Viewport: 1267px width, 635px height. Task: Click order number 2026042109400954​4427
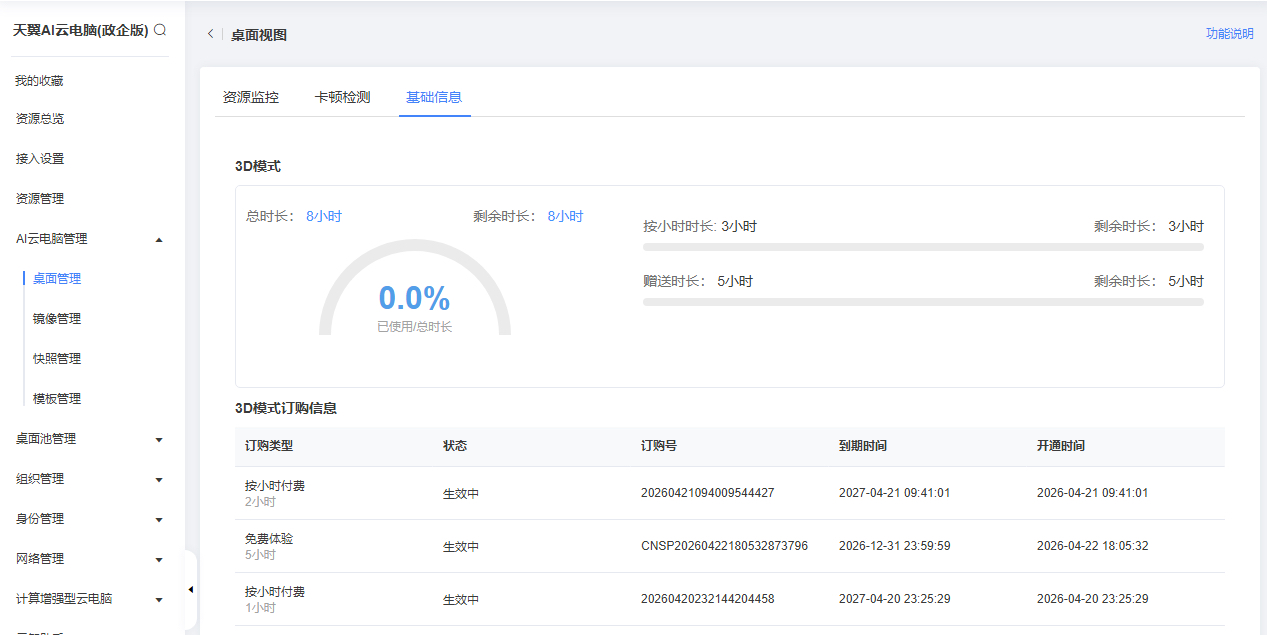[x=707, y=493]
